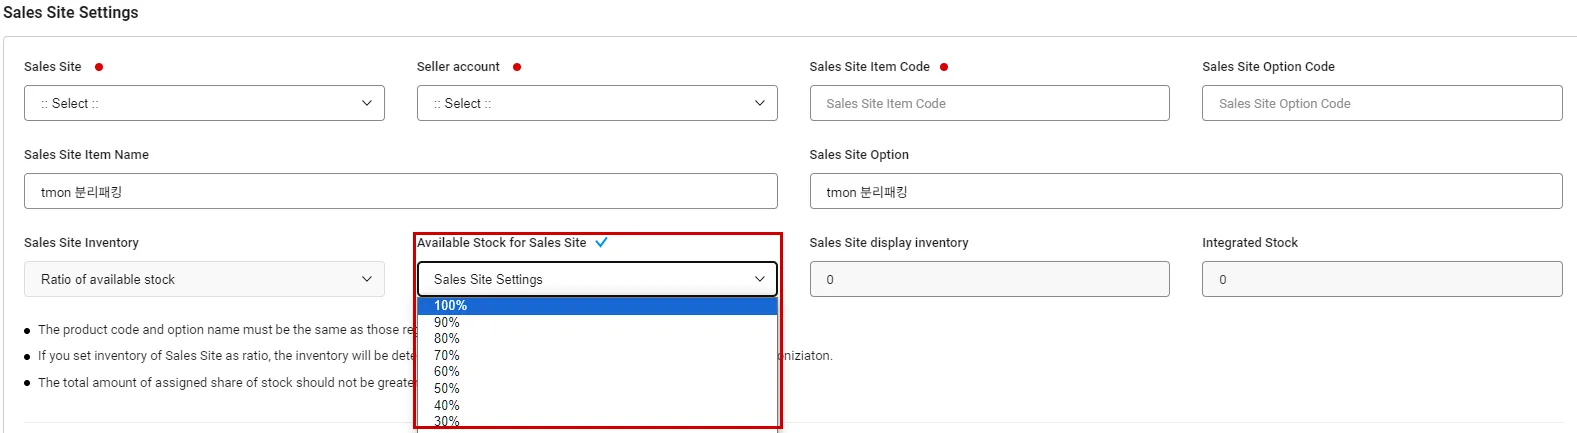The height and width of the screenshot is (433, 1577).
Task: Click the blue checkmark beside Available Stock
Action: pos(601,242)
